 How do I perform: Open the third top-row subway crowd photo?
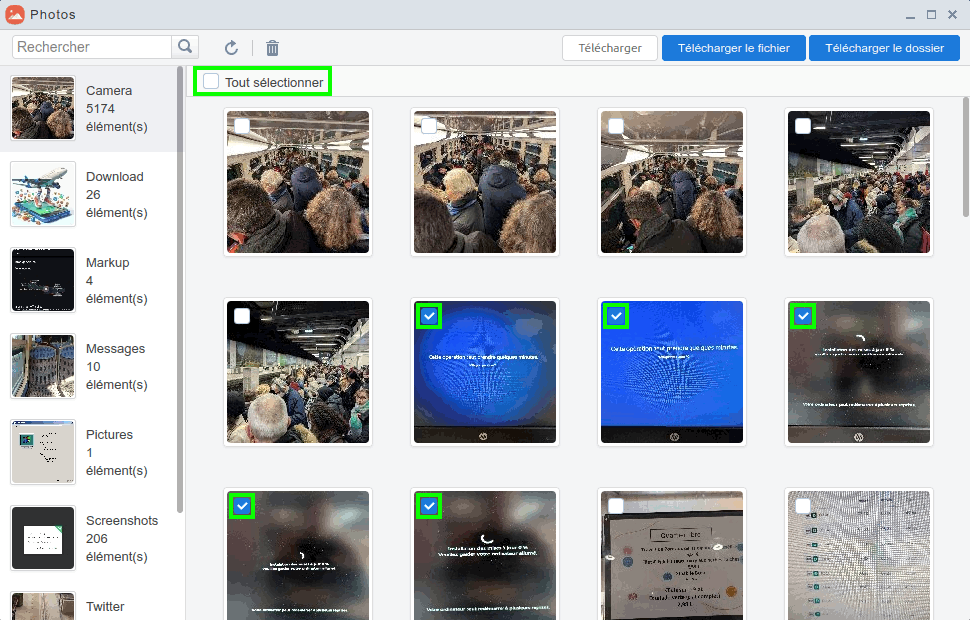pyautogui.click(x=672, y=182)
